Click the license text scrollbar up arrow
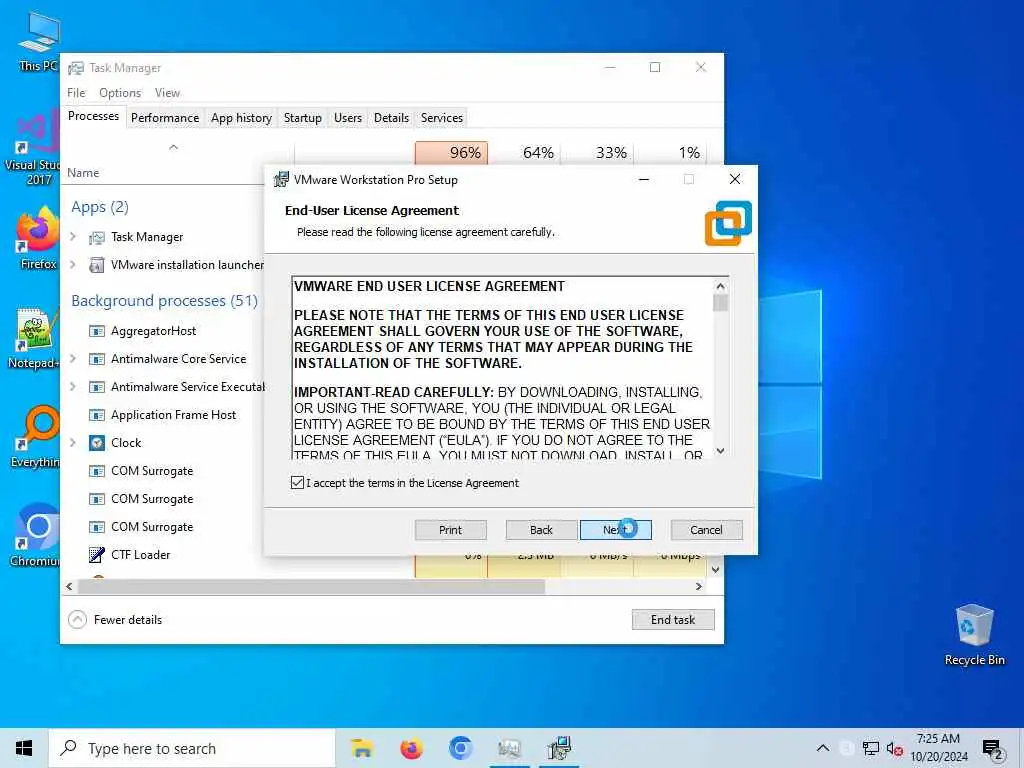This screenshot has width=1024, height=768. tap(720, 286)
